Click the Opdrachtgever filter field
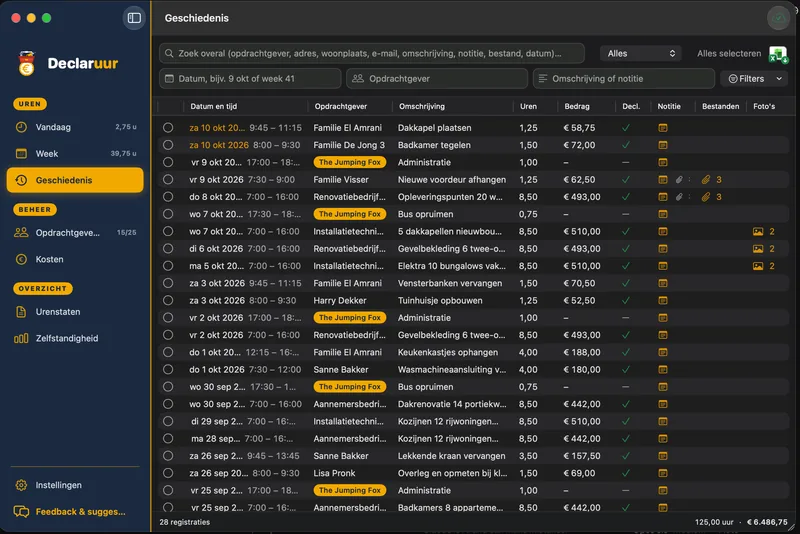The height and width of the screenshot is (534, 800). [x=437, y=79]
